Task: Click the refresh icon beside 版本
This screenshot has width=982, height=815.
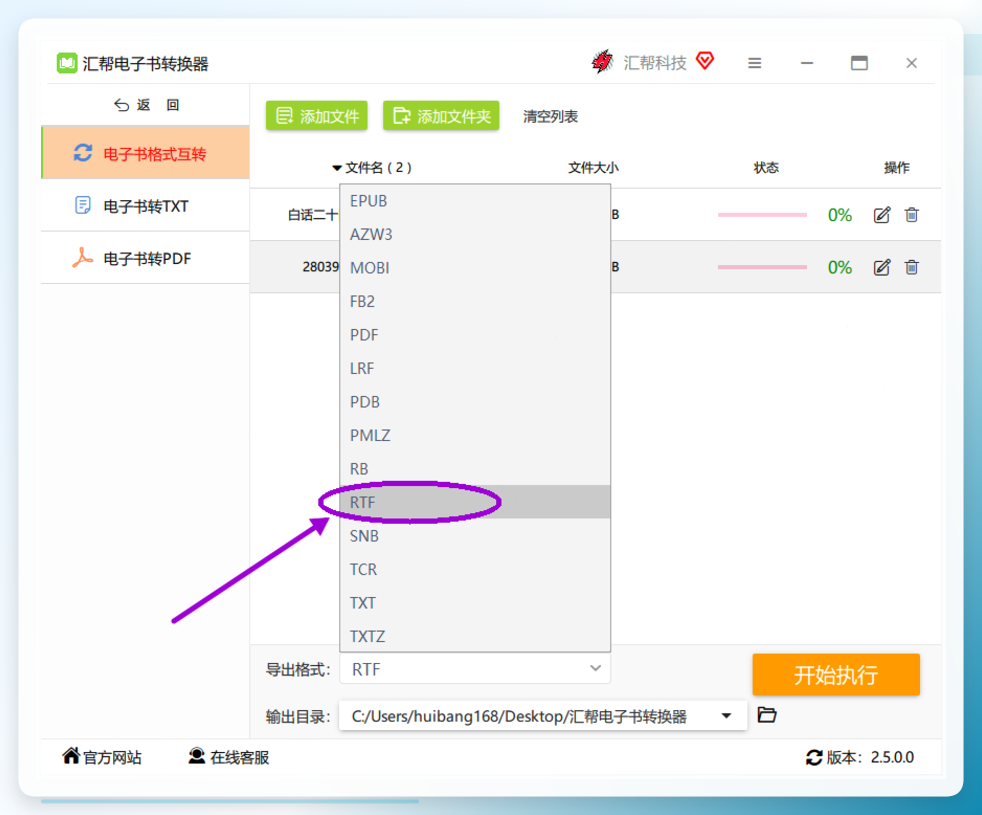Action: [814, 757]
